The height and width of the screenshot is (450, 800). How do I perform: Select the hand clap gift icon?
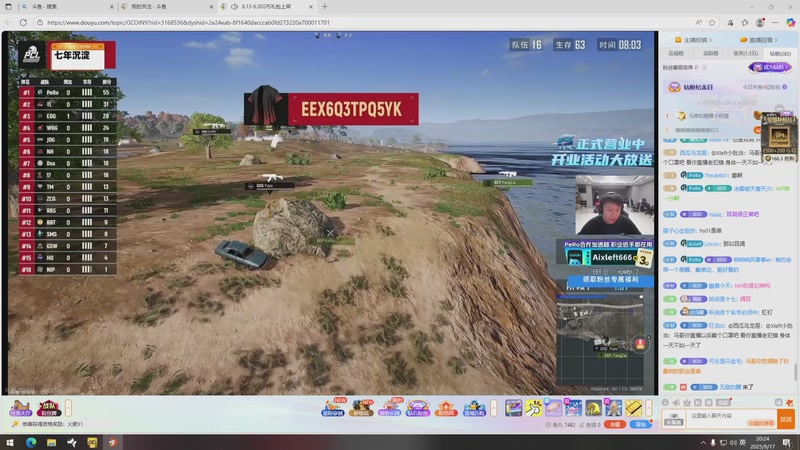pos(534,408)
